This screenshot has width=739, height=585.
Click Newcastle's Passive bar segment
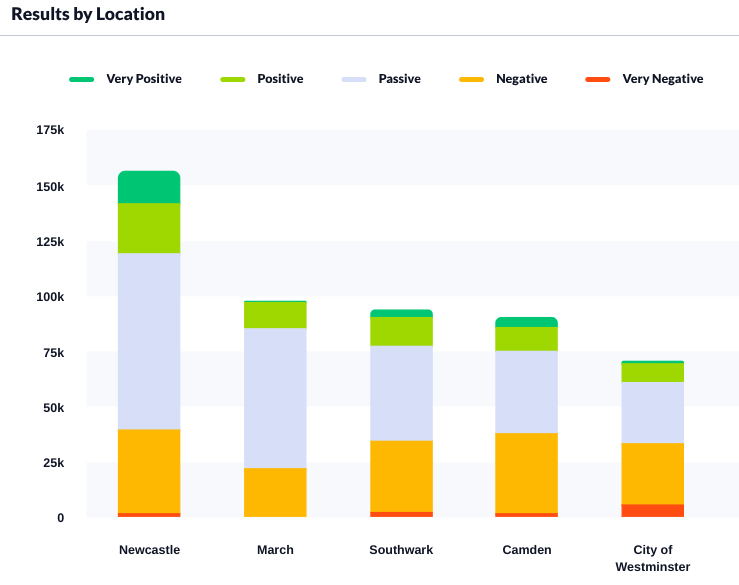(149, 341)
